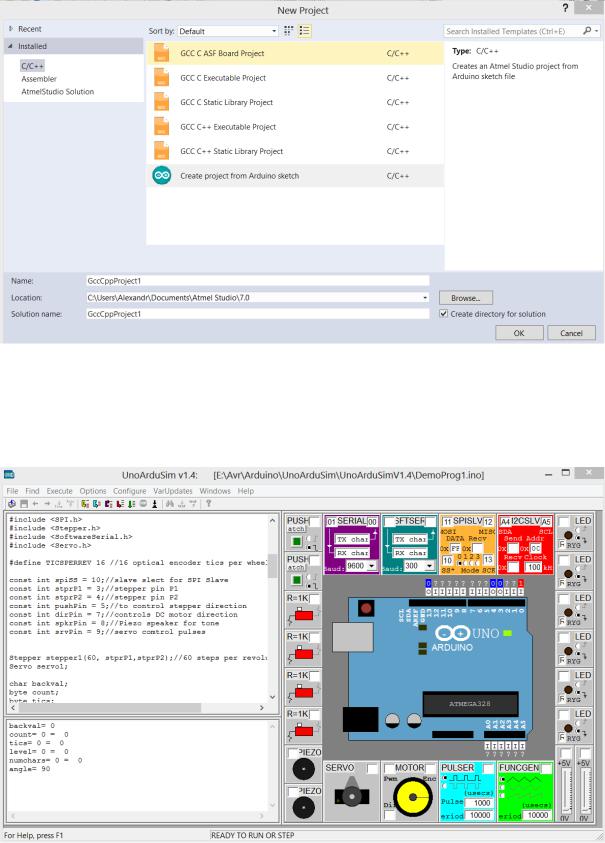The height and width of the screenshot is (843, 605).
Task: Click the Arduino sketch project icon
Action: (162, 175)
